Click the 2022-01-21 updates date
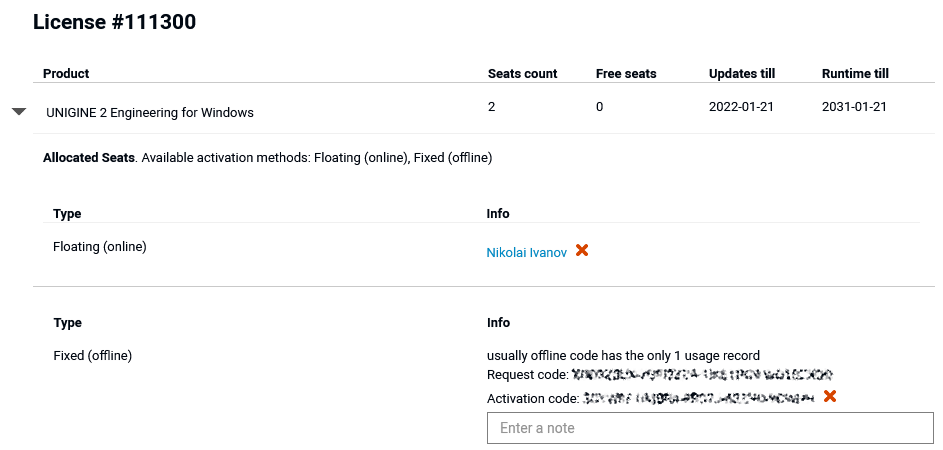 click(x=742, y=107)
